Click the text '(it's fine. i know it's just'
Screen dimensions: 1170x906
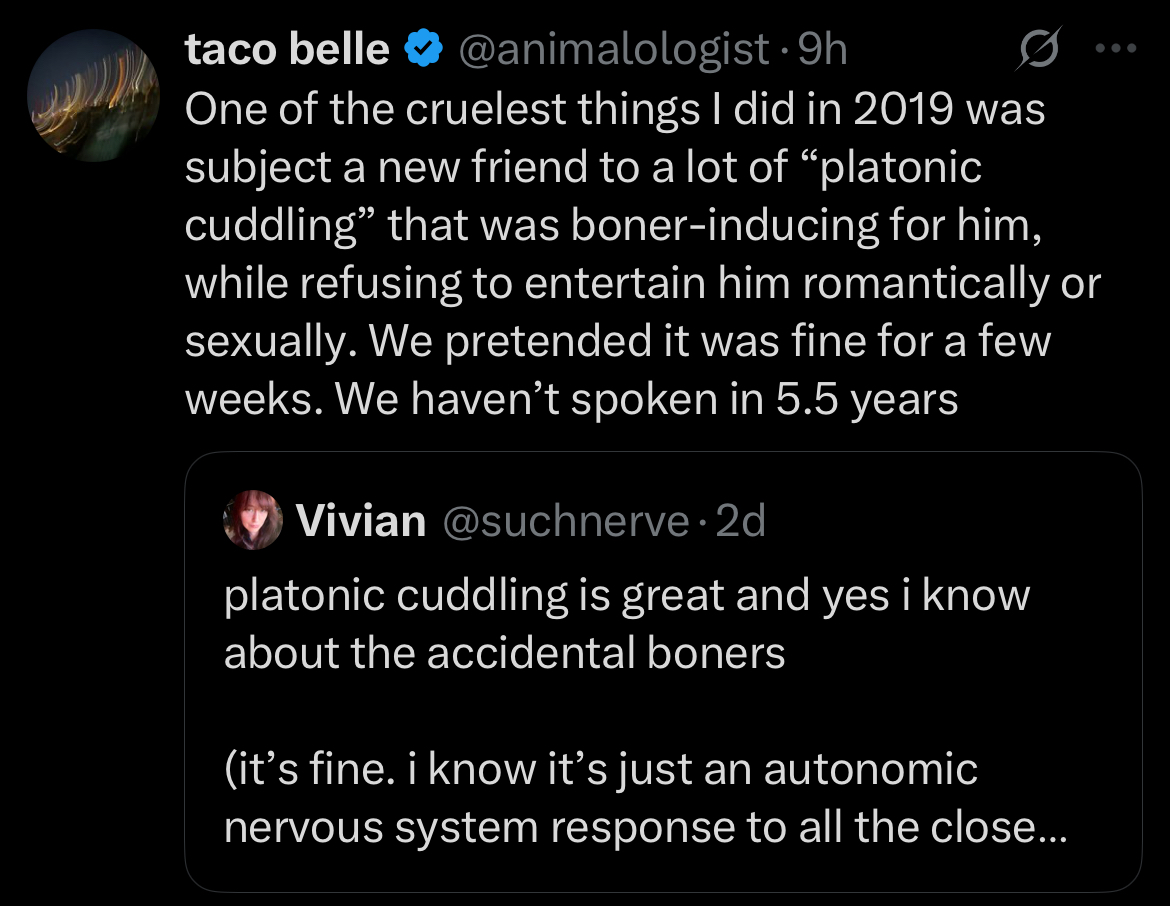coord(458,769)
